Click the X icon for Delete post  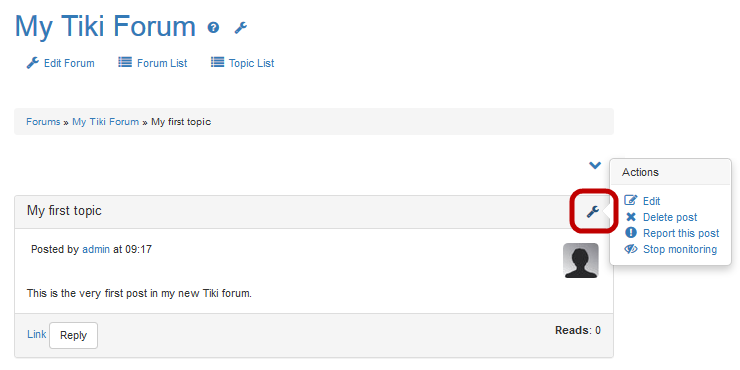(x=631, y=217)
